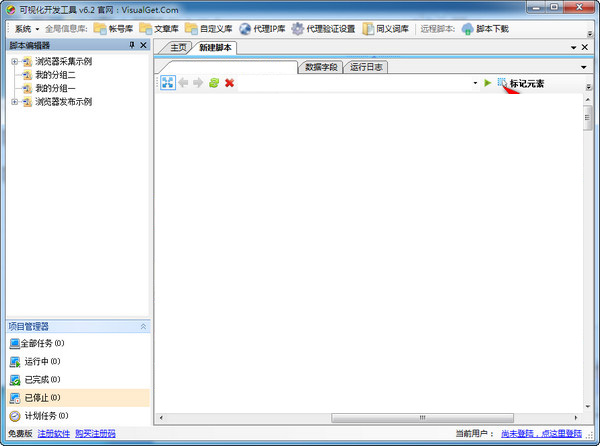Expand the 浏览器采集示例 tree node
The width and height of the screenshot is (600, 446).
(15, 61)
